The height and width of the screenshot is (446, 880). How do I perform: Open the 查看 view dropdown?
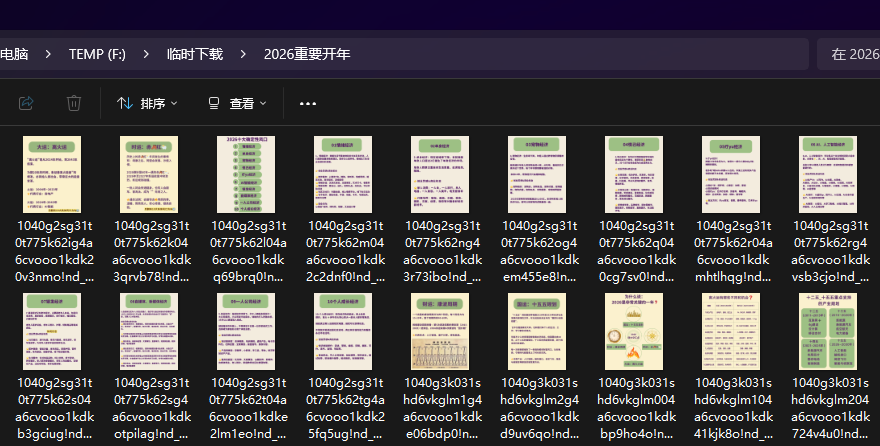tap(237, 103)
